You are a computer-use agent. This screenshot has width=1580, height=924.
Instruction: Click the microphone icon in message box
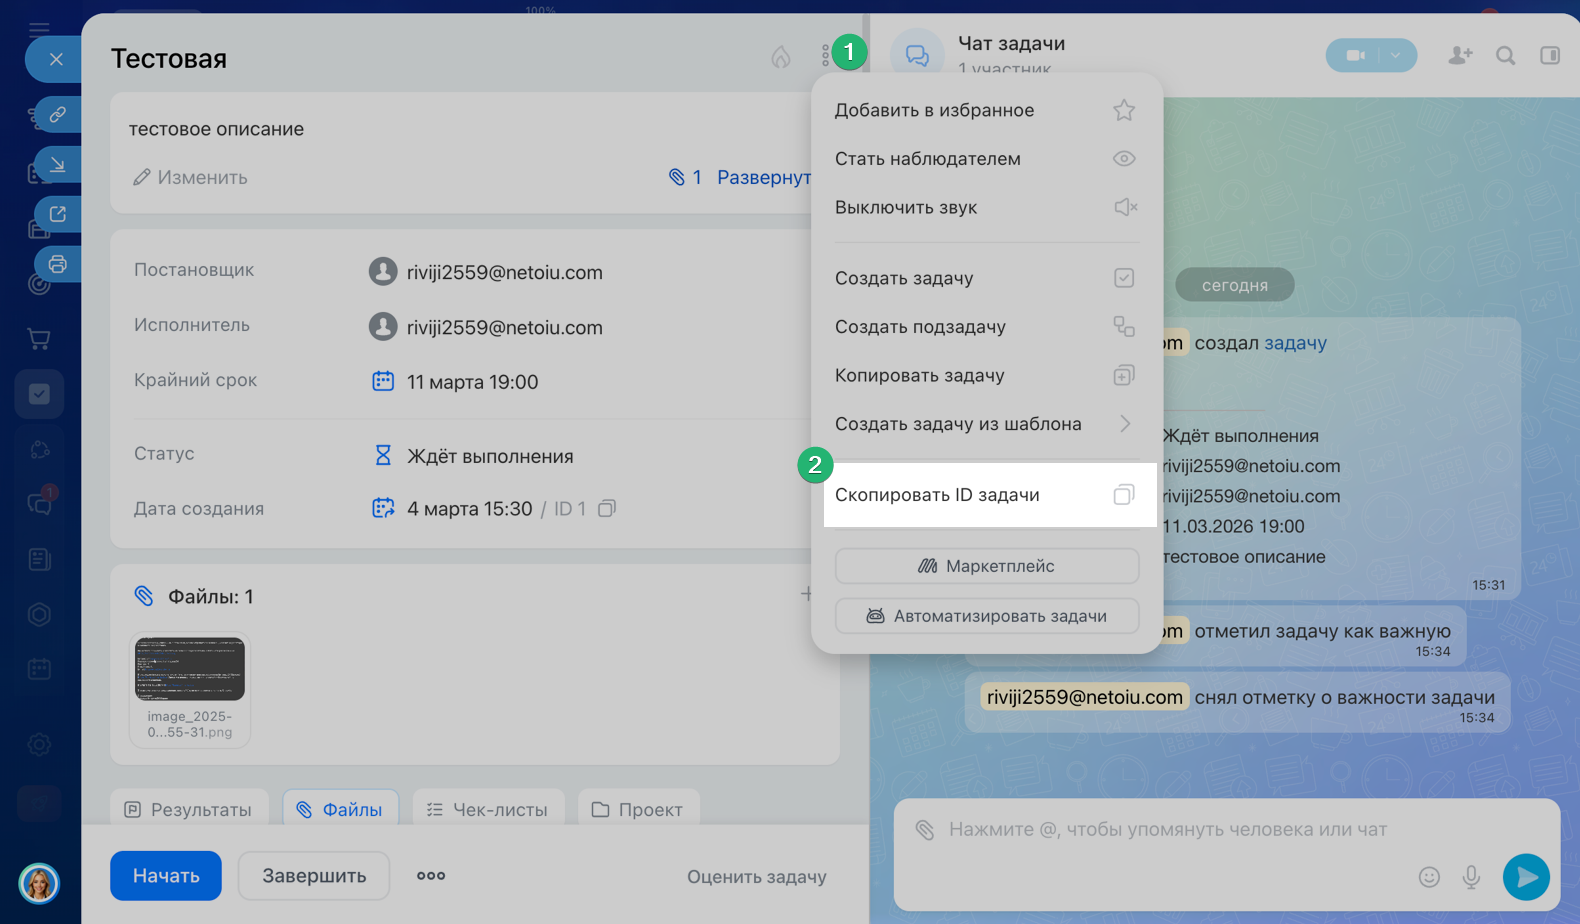click(1471, 877)
